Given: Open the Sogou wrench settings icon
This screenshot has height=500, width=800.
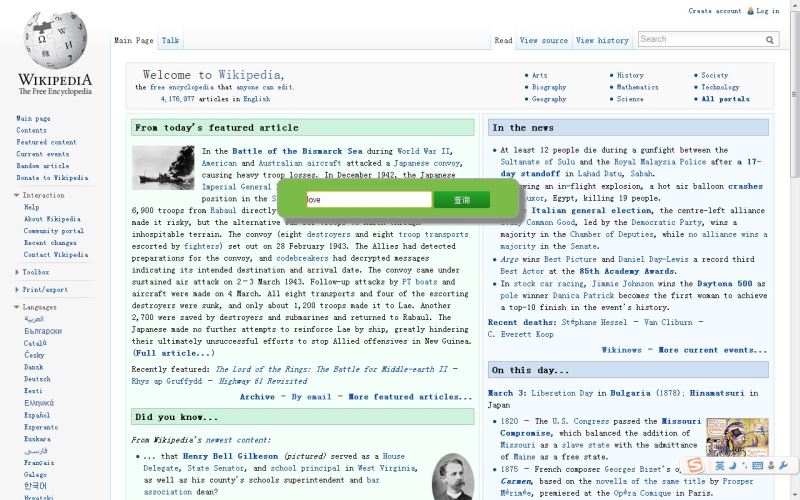Looking at the screenshot, I should coord(783,465).
